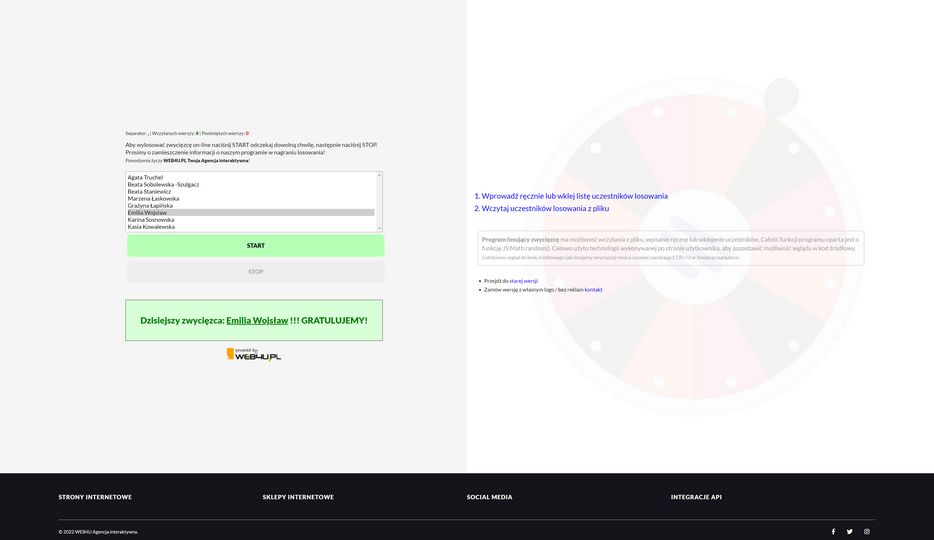This screenshot has height=540, width=934.
Task: Select Agata Truchel in participant list
Action: (146, 177)
